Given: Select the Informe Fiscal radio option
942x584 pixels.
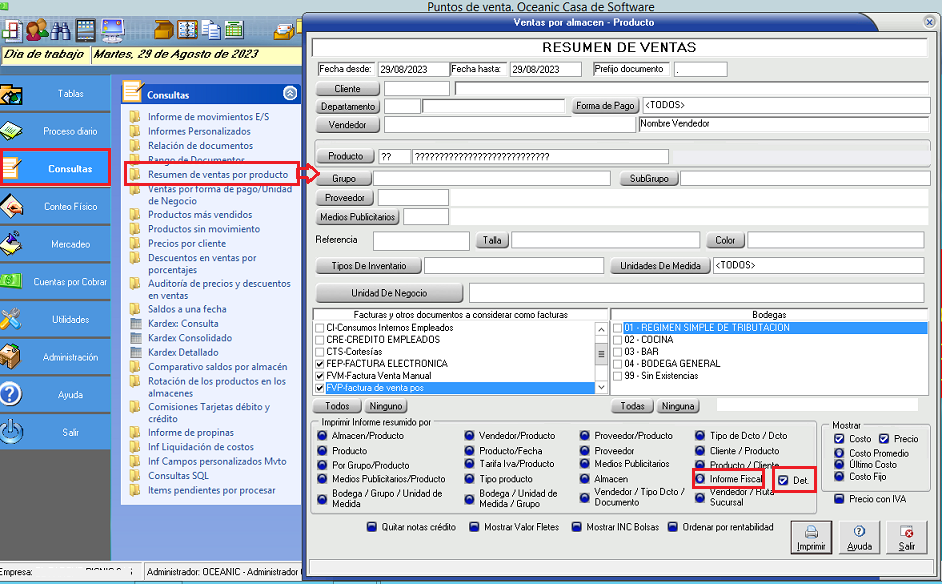Looking at the screenshot, I should [x=701, y=480].
